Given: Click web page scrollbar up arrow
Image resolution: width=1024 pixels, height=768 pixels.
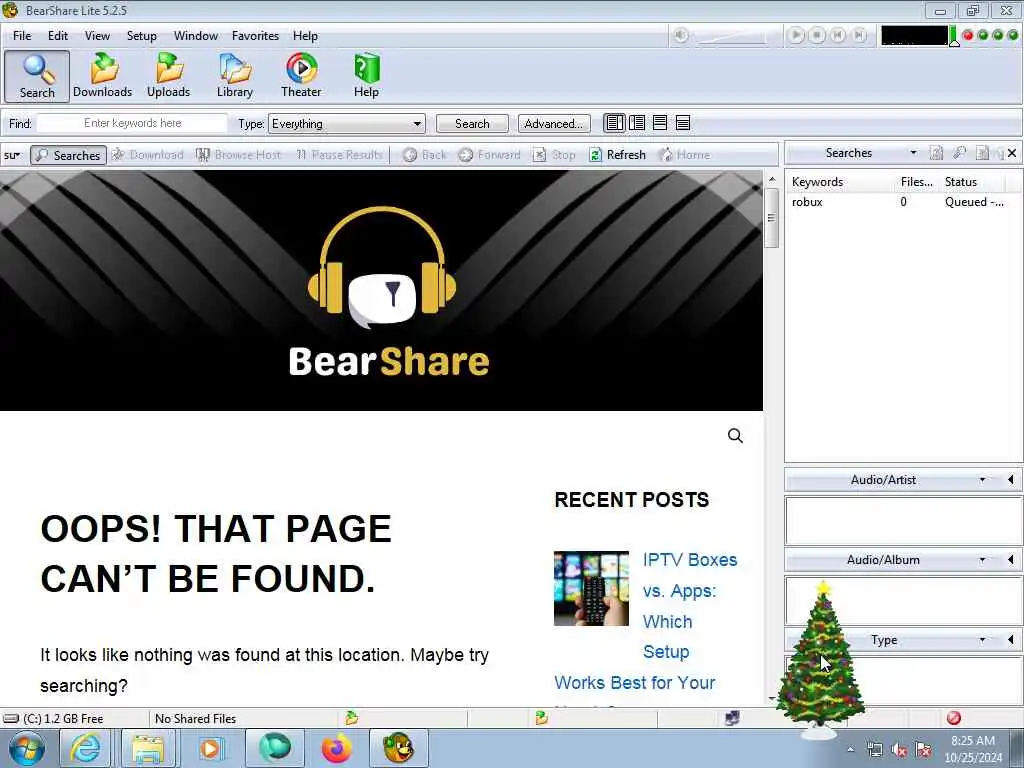Looking at the screenshot, I should tap(772, 179).
